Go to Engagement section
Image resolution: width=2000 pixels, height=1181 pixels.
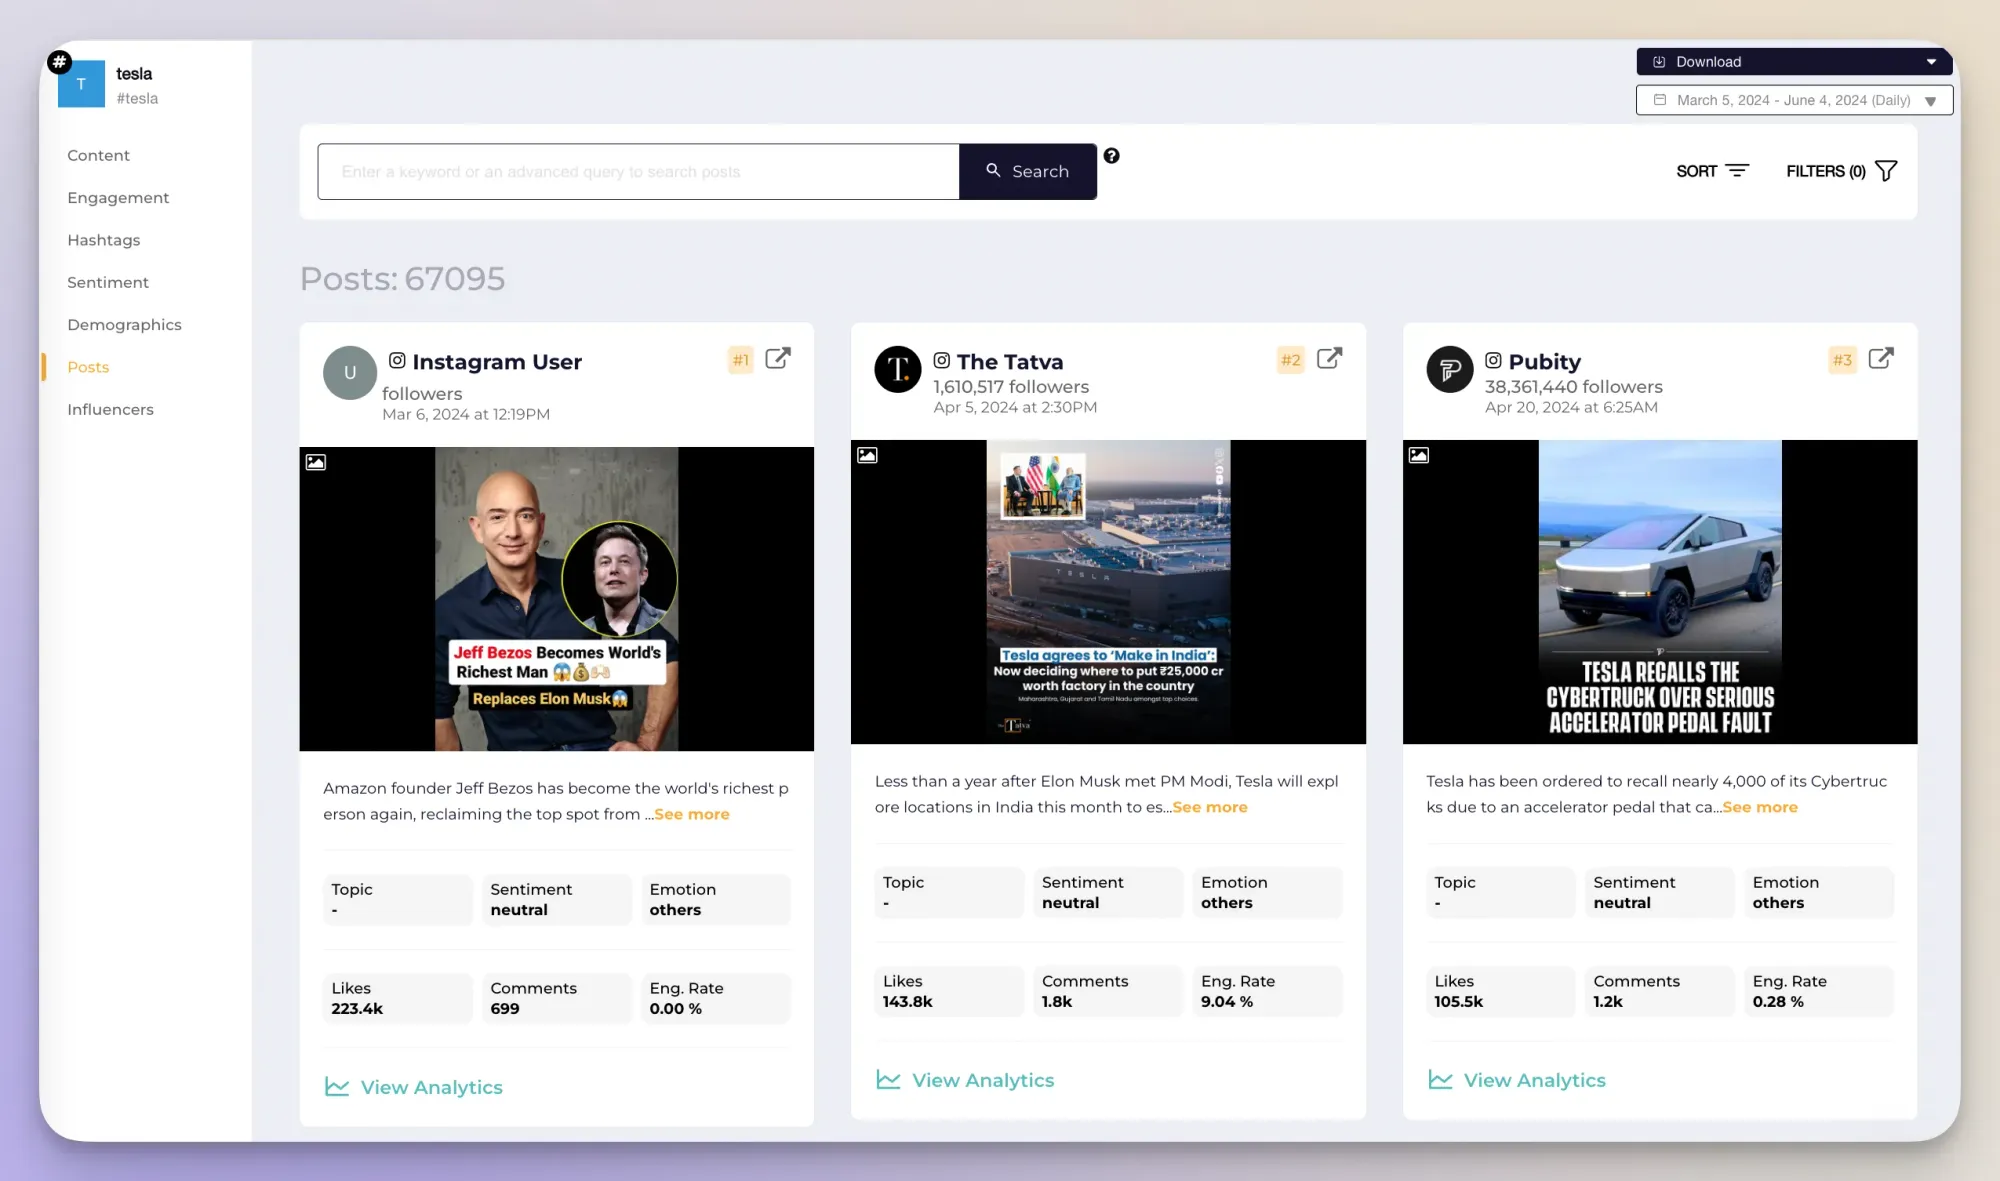[118, 198]
